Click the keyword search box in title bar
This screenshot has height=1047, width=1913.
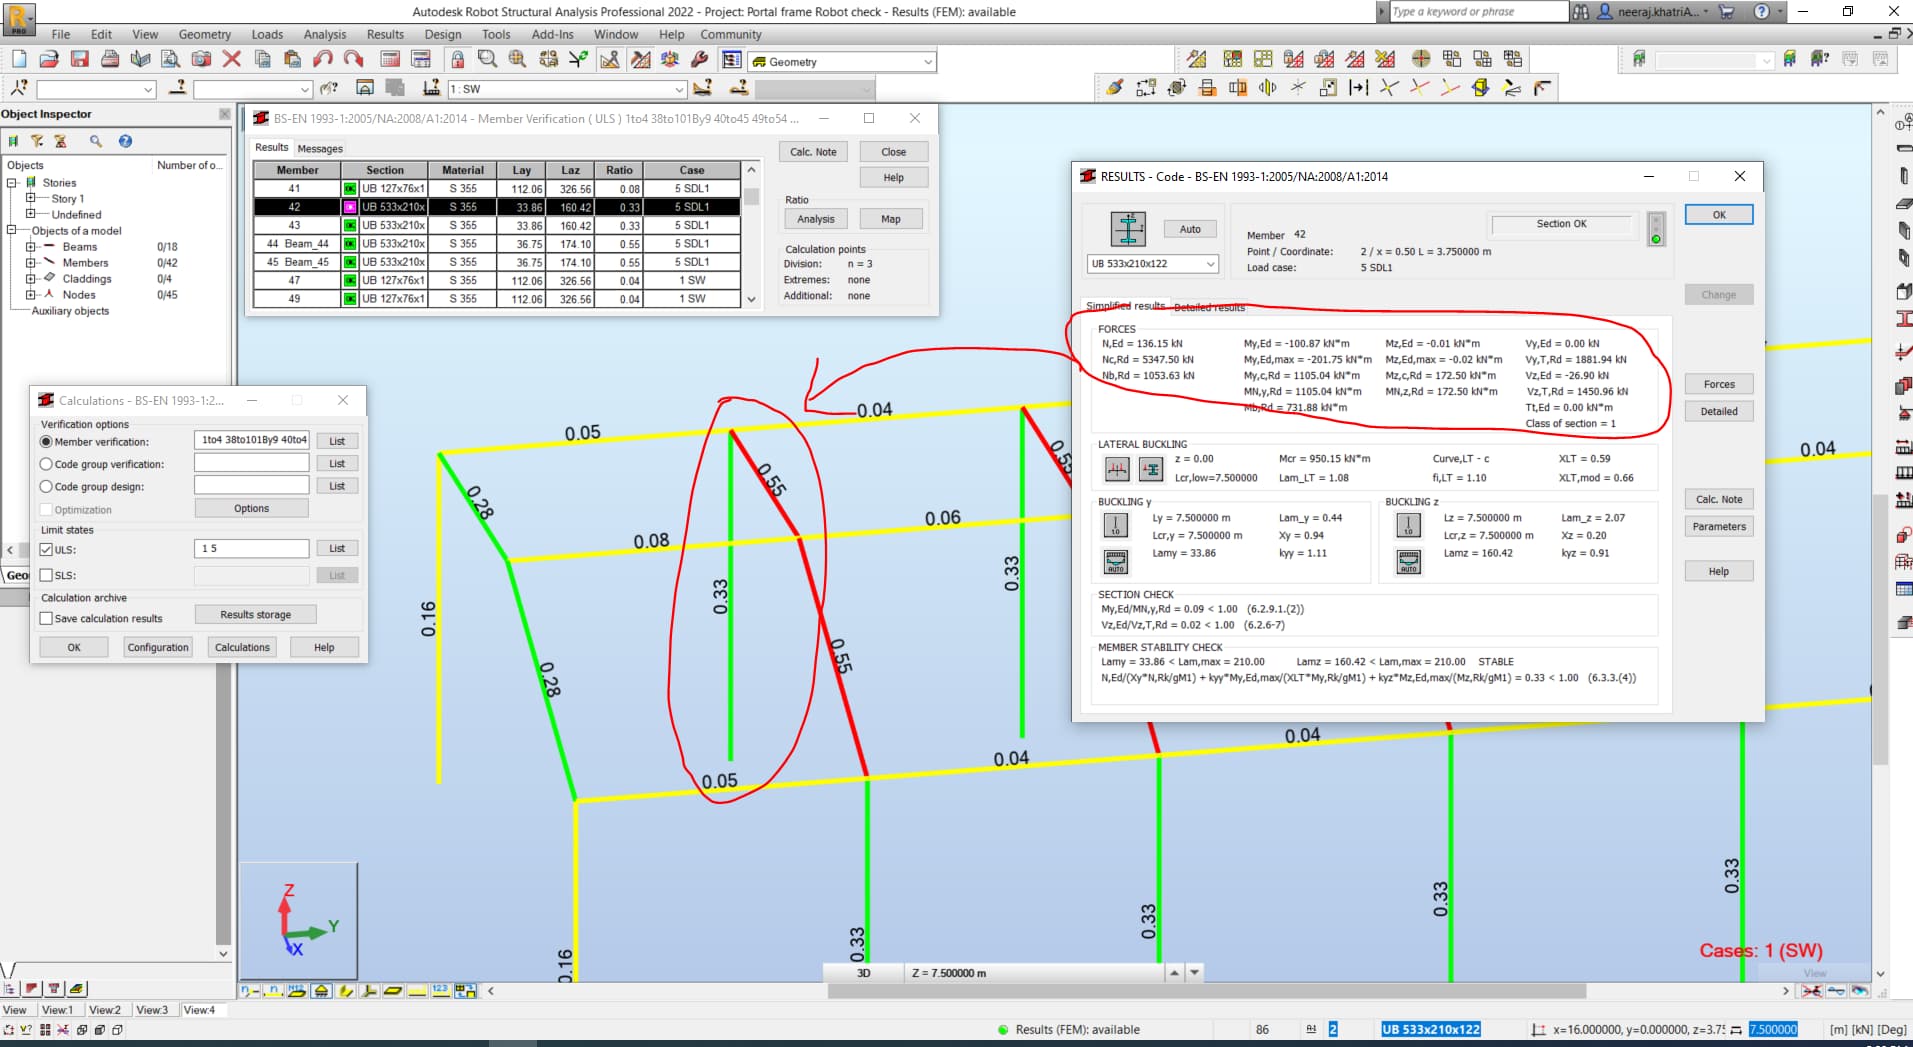click(1478, 12)
